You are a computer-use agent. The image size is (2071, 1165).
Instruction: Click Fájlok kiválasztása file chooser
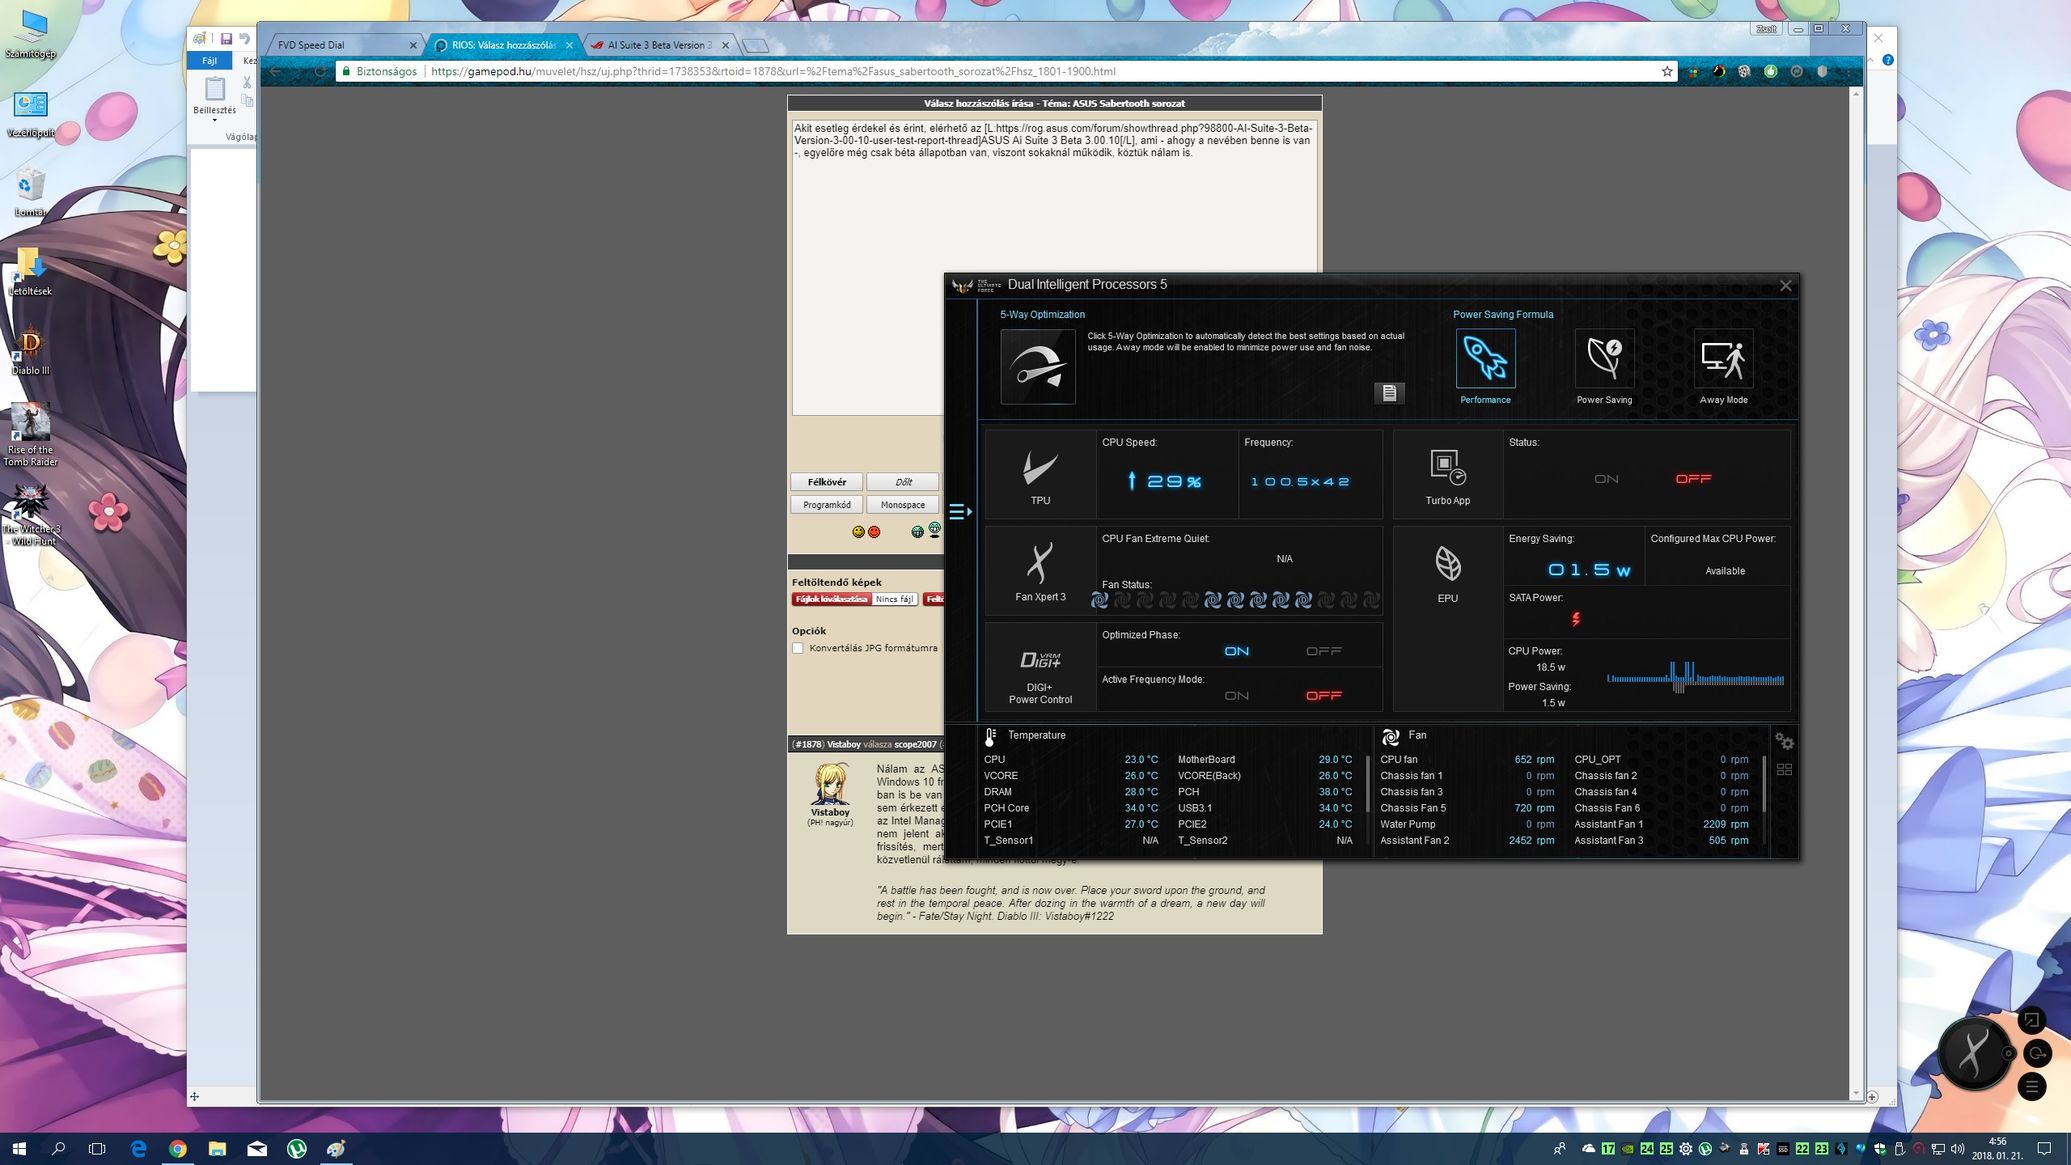click(x=831, y=599)
